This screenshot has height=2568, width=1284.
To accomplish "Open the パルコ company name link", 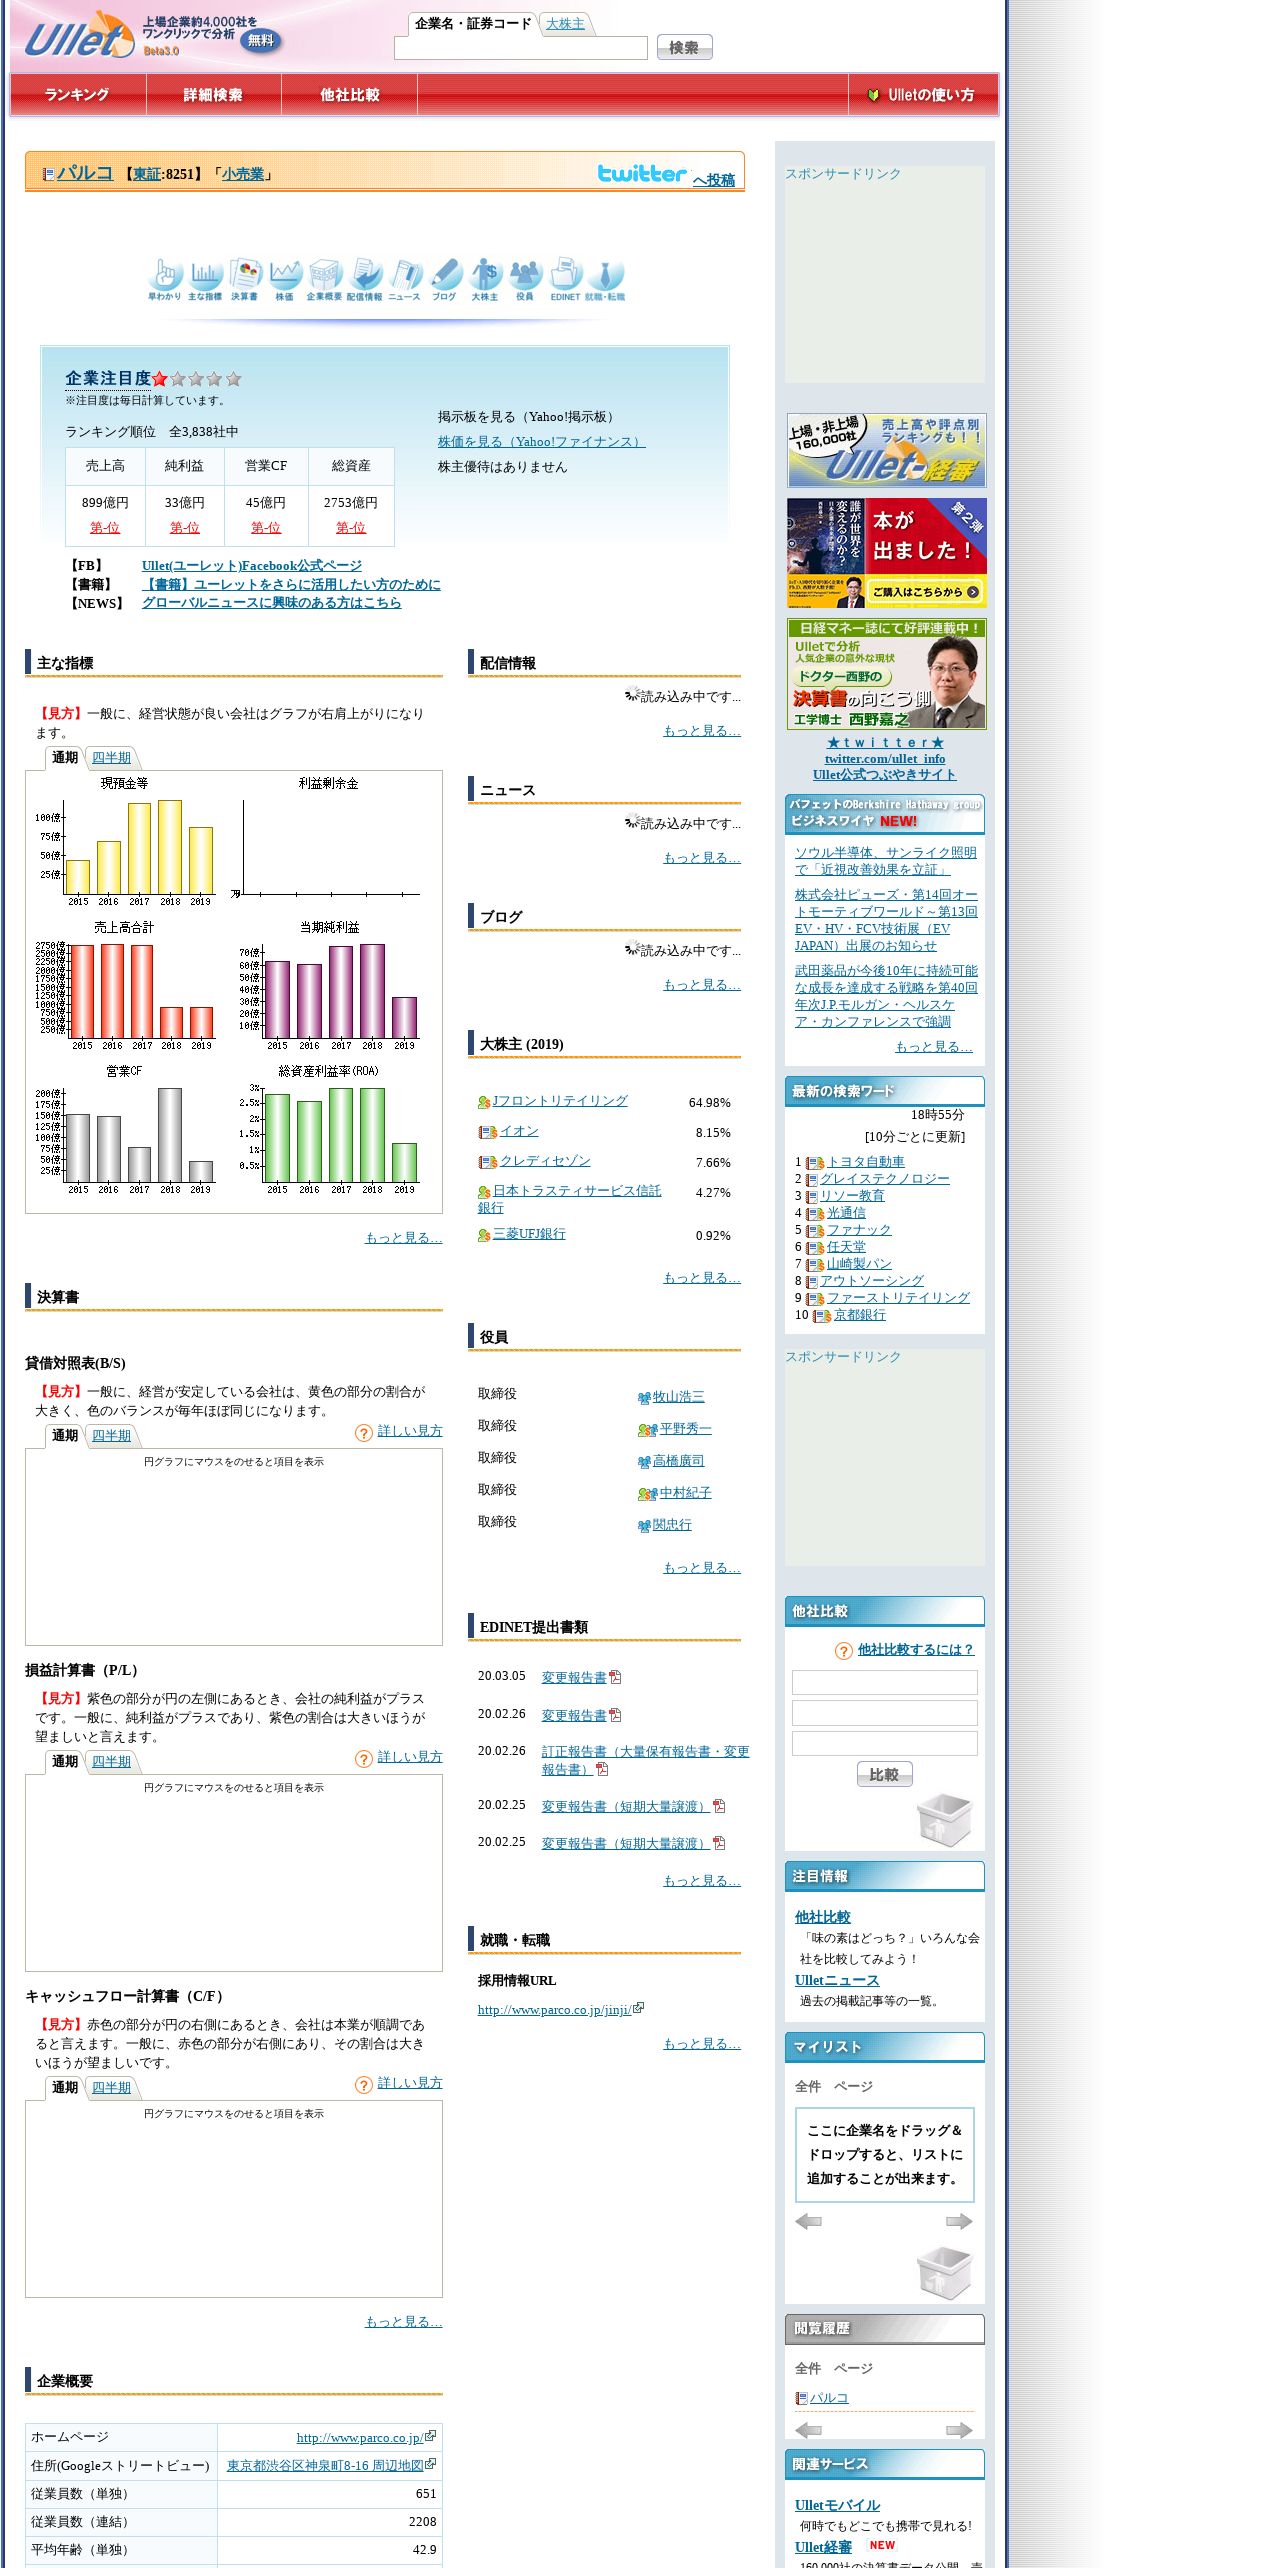I will tap(84, 173).
